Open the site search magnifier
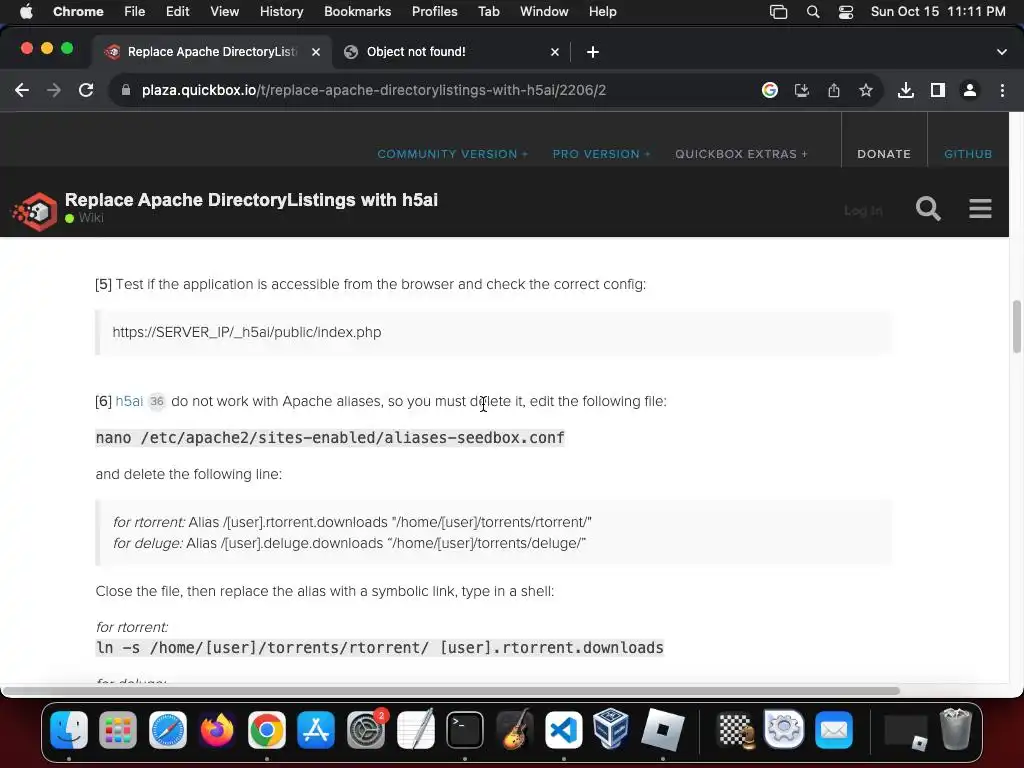Viewport: 1024px width, 768px height. coord(928,209)
